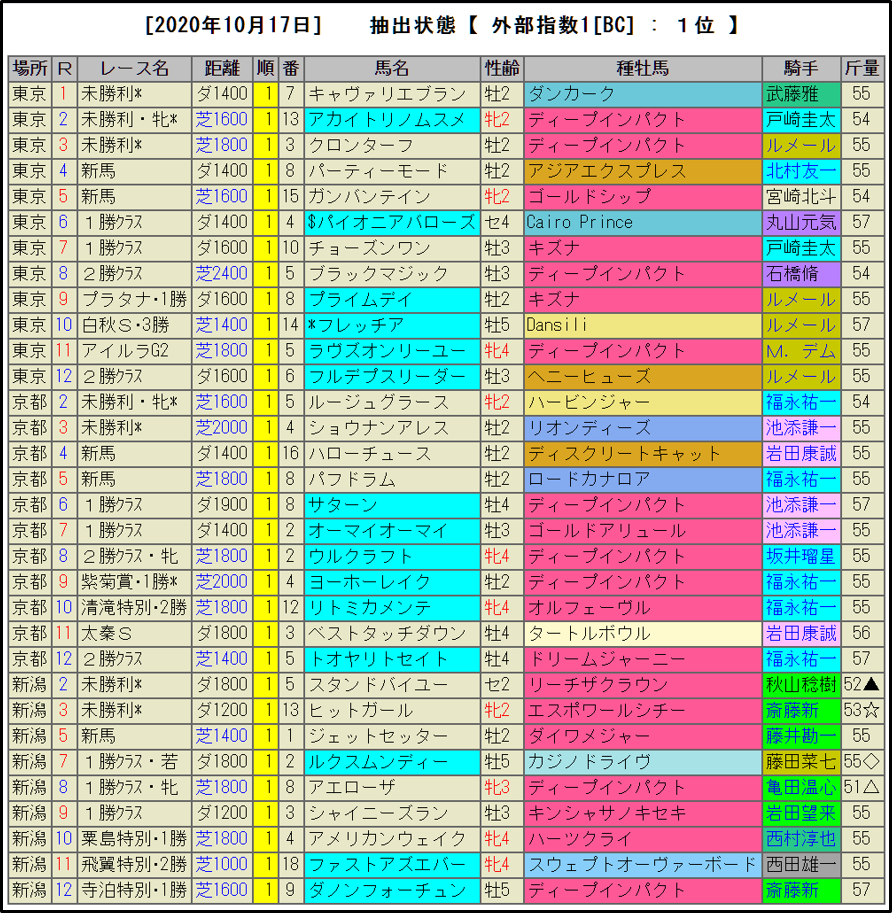Click the 馬名 column header

(x=391, y=68)
